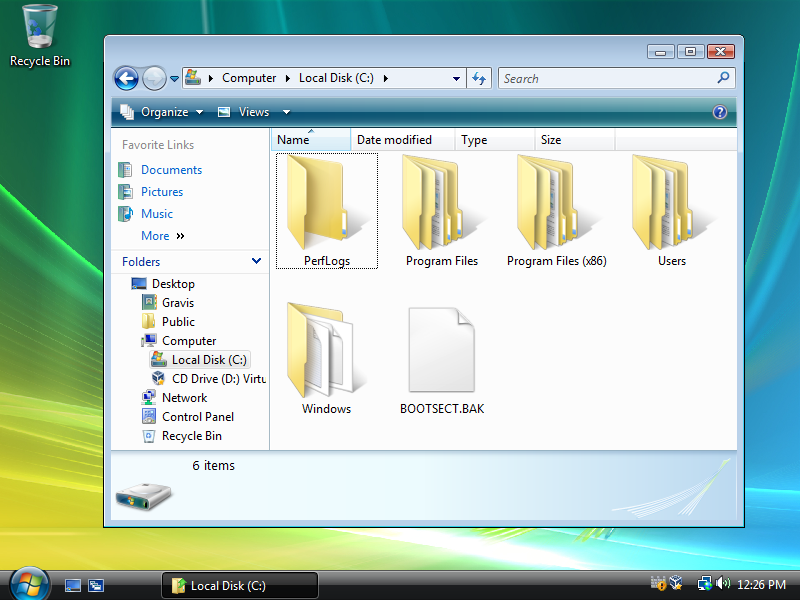Screen dimensions: 800x600
Task: Refresh the folder view
Action: pos(479,79)
